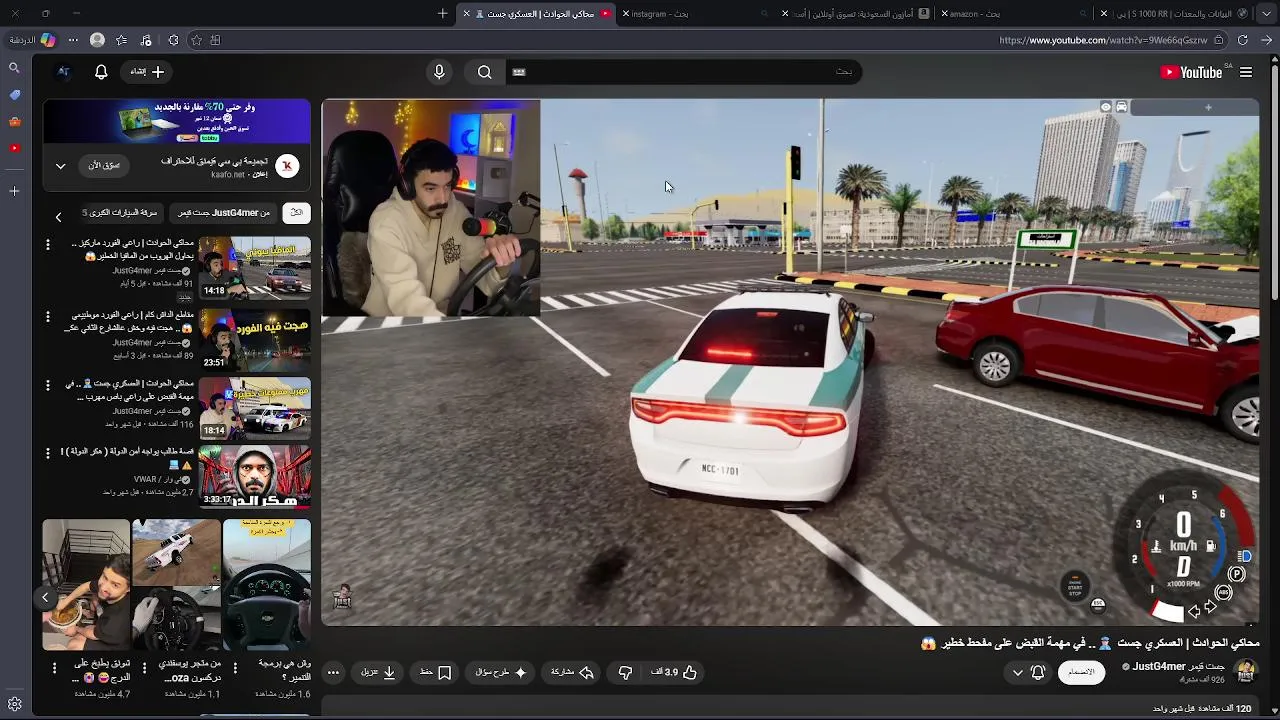Open the on-screen keyboard in search box

coord(519,72)
